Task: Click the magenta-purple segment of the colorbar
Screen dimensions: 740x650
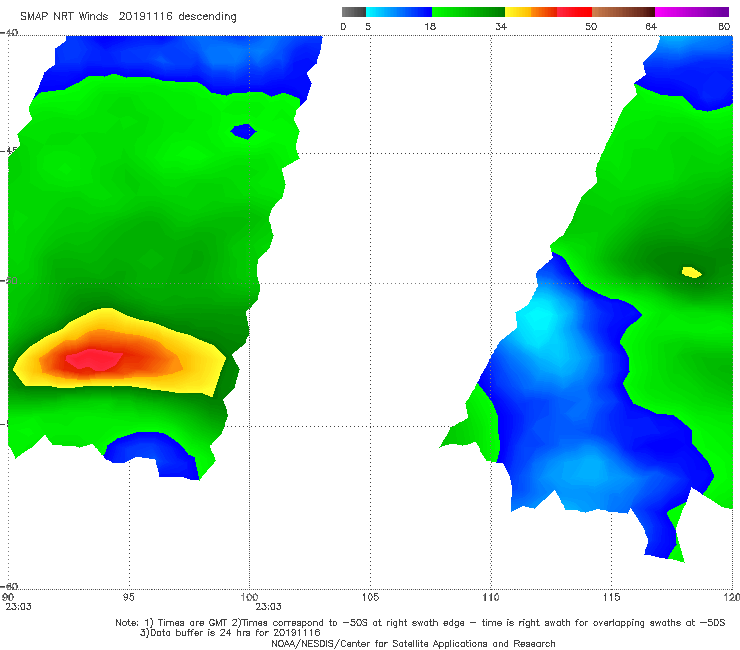Action: point(692,12)
